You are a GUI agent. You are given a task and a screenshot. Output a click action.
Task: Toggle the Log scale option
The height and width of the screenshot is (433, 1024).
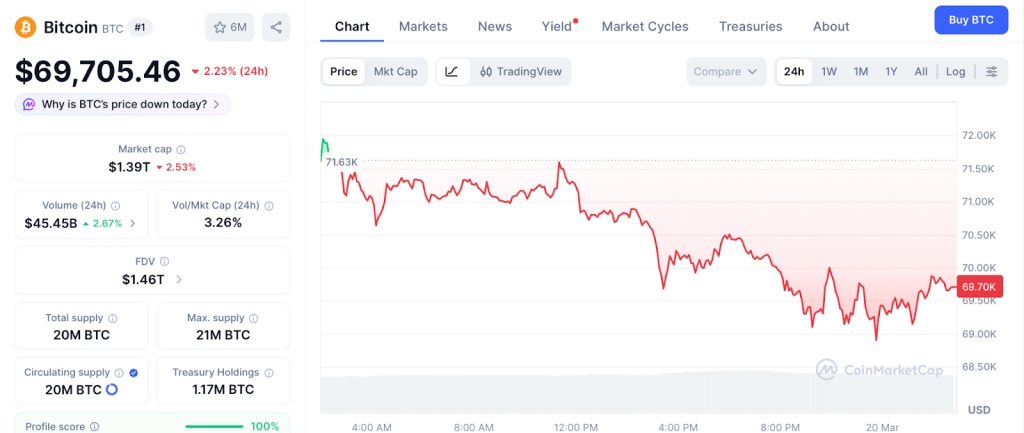955,71
